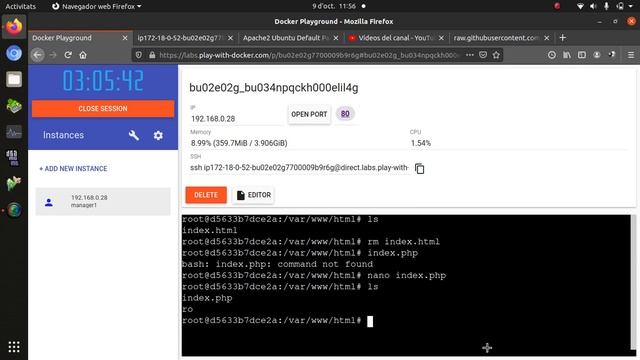This screenshot has width=640, height=360.
Task: Go to the Firefox home page
Action: tap(83, 55)
